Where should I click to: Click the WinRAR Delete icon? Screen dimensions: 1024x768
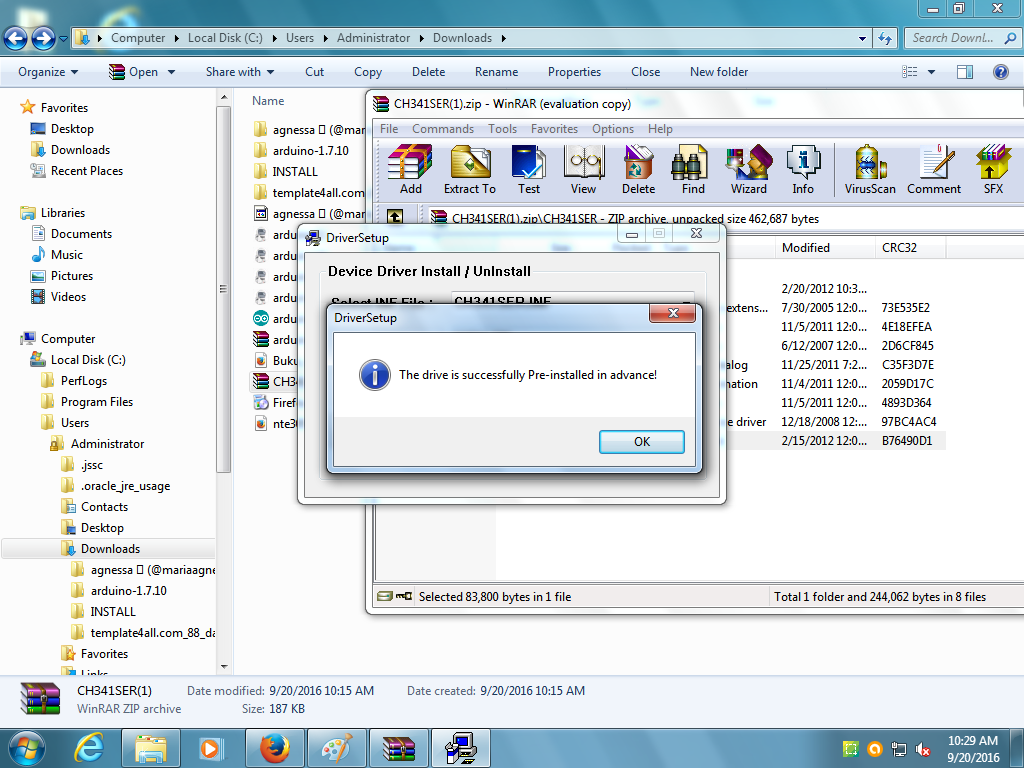coord(638,170)
